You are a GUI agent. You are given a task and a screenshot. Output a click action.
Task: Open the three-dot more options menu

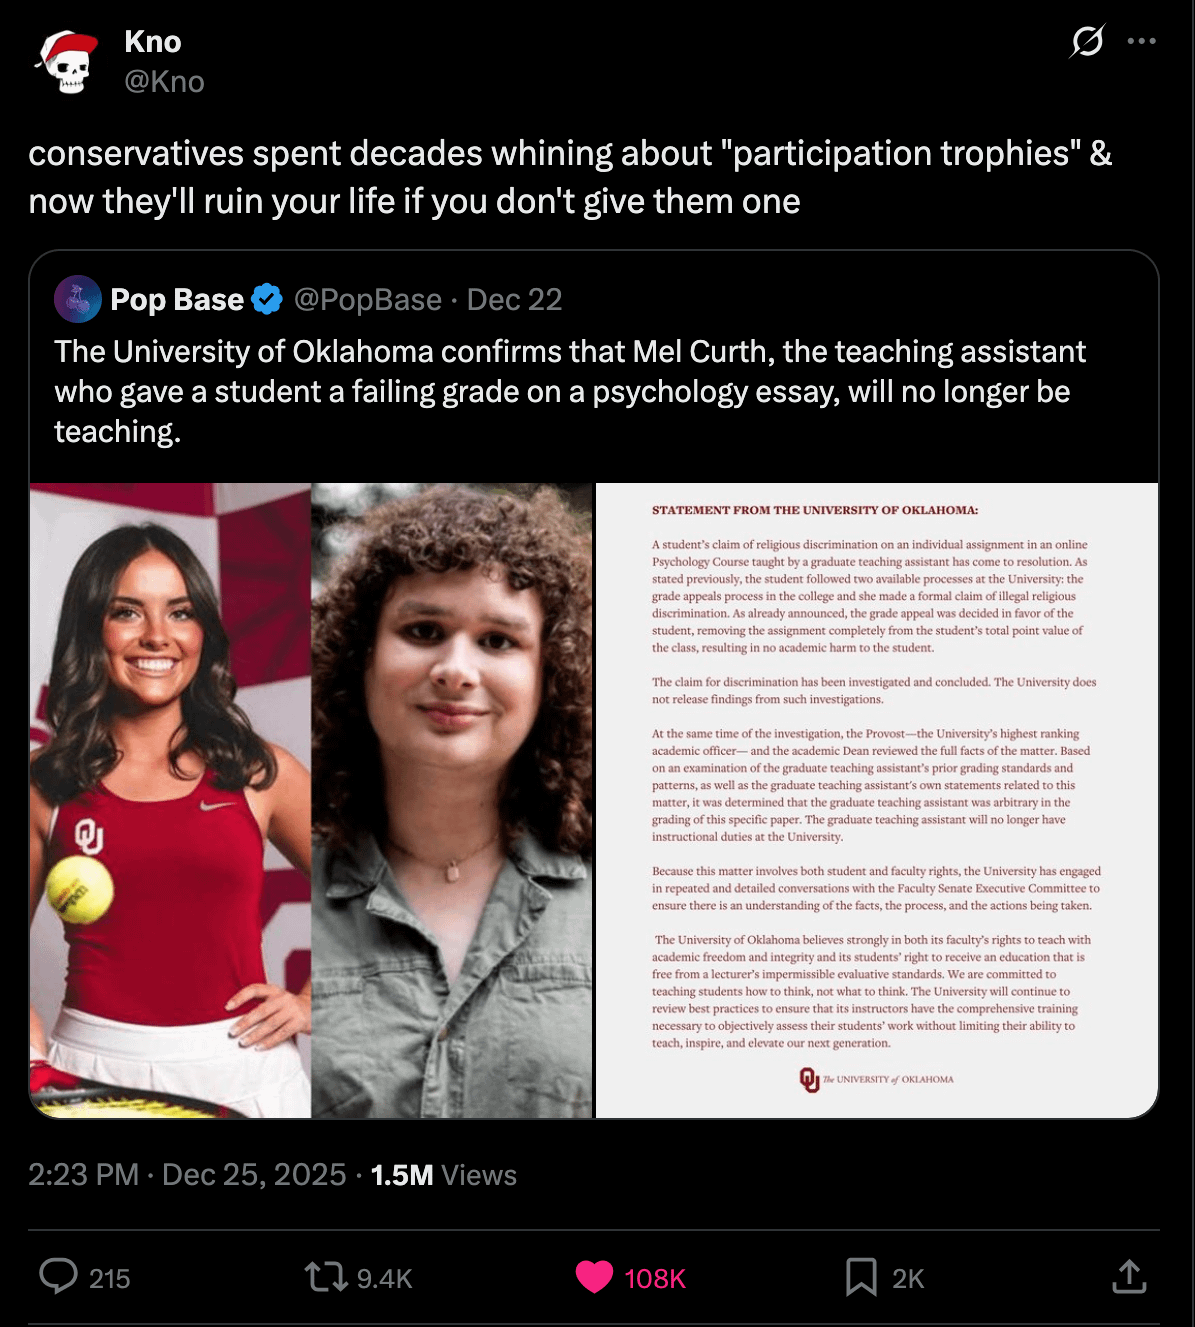click(x=1141, y=41)
